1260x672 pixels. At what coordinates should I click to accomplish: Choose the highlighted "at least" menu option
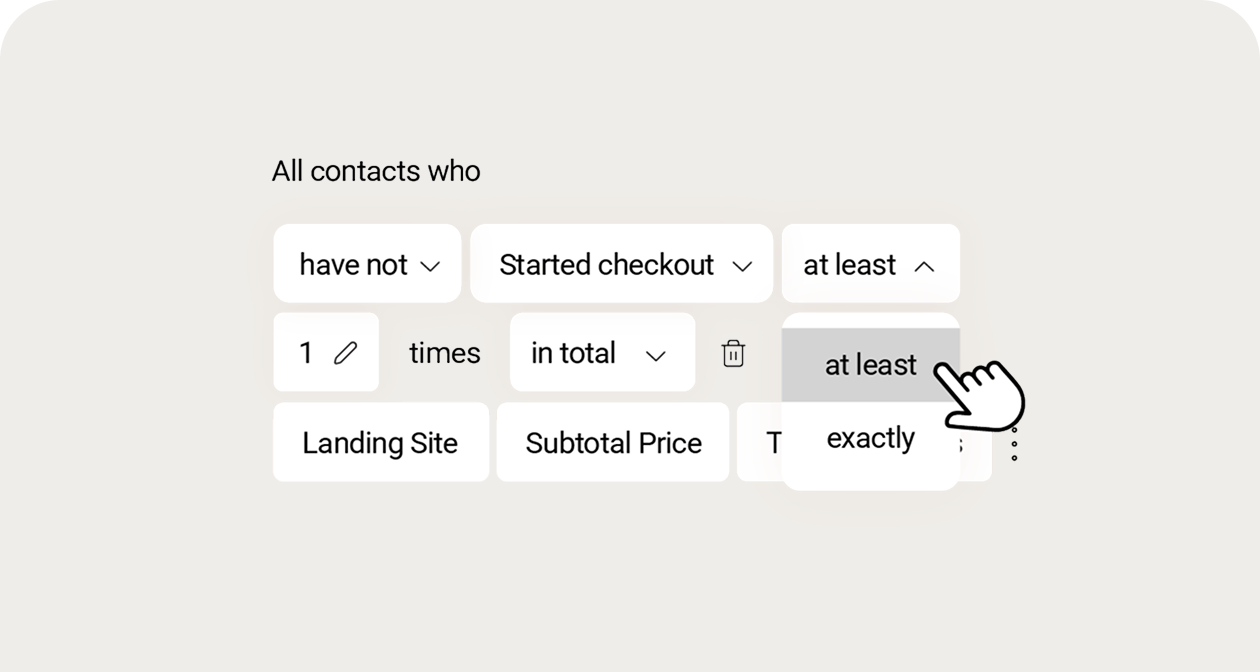pos(870,365)
